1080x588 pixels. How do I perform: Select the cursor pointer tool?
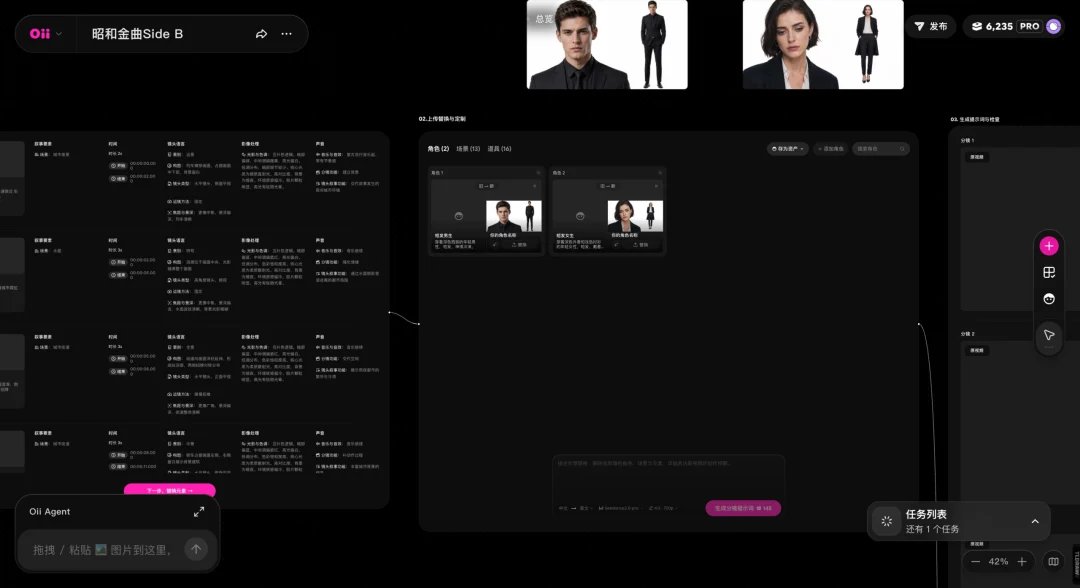pyautogui.click(x=1049, y=335)
